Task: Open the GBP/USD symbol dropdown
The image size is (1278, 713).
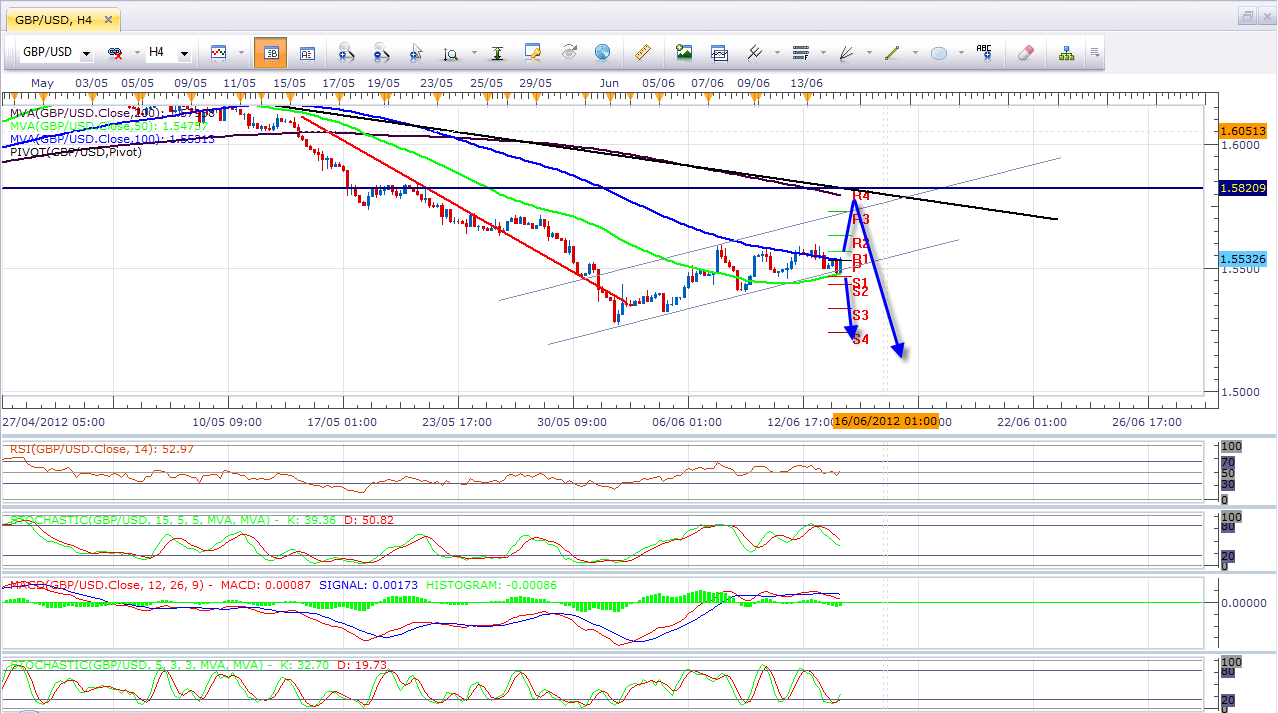Action: tap(87, 54)
